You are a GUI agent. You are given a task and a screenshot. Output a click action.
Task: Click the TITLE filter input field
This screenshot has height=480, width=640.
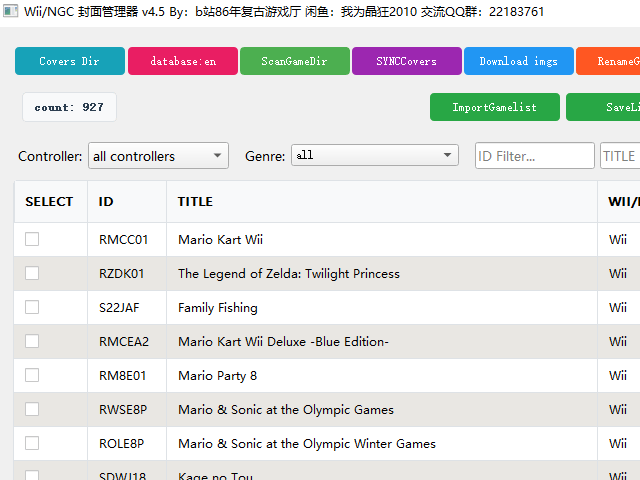click(x=619, y=156)
